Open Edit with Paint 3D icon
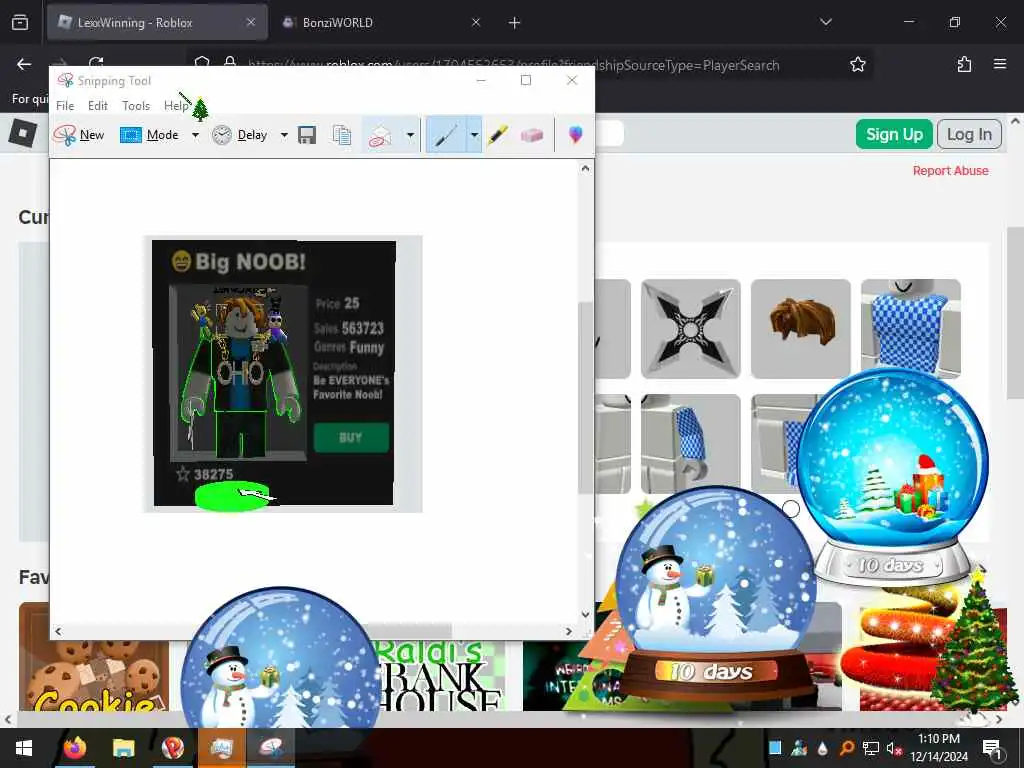This screenshot has width=1024, height=768. point(575,135)
